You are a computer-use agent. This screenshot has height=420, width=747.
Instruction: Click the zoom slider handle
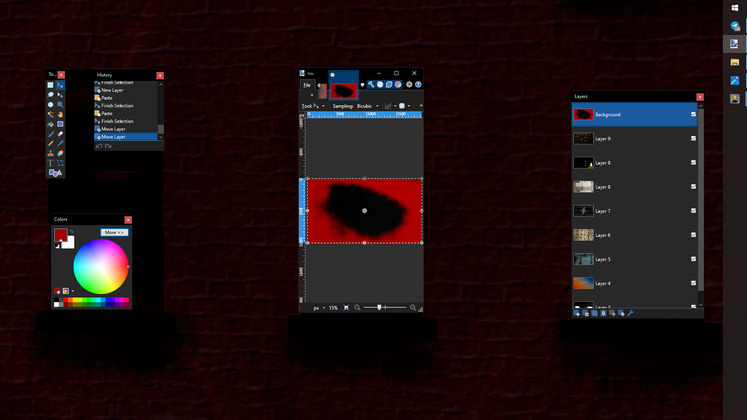[x=379, y=308]
